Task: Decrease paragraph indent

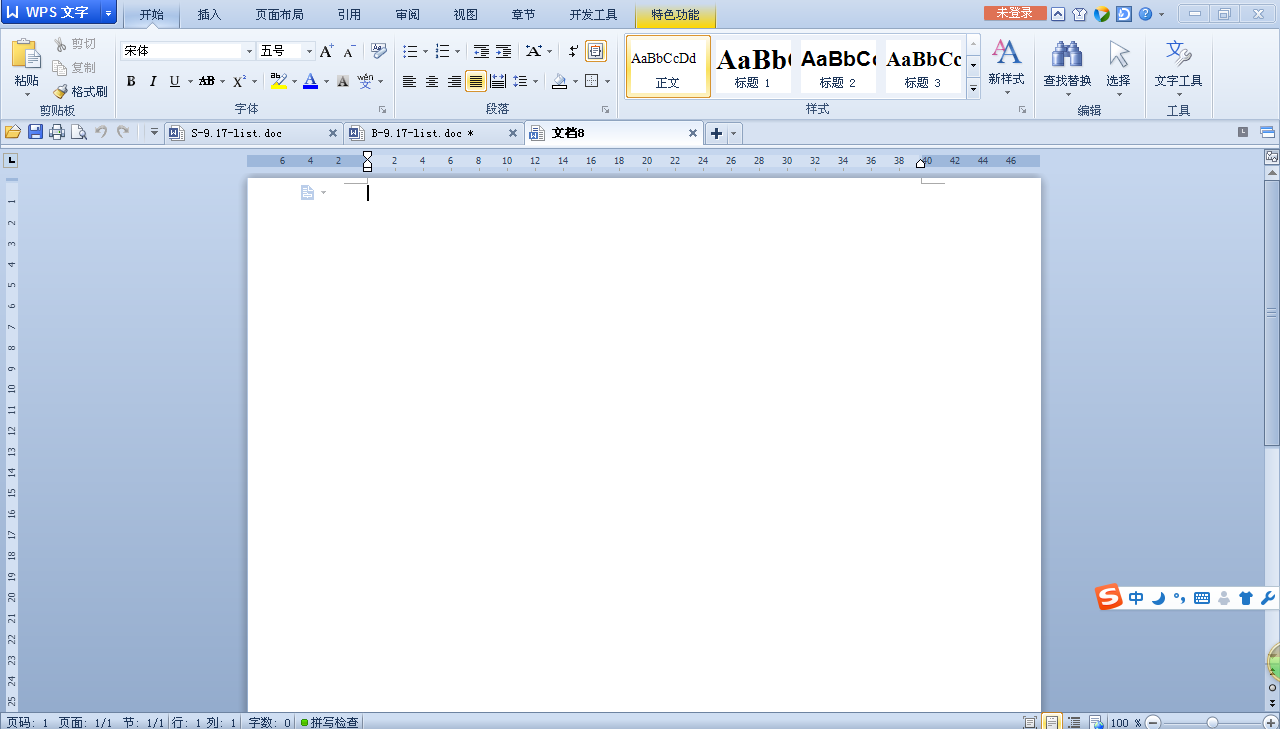Action: tap(481, 51)
